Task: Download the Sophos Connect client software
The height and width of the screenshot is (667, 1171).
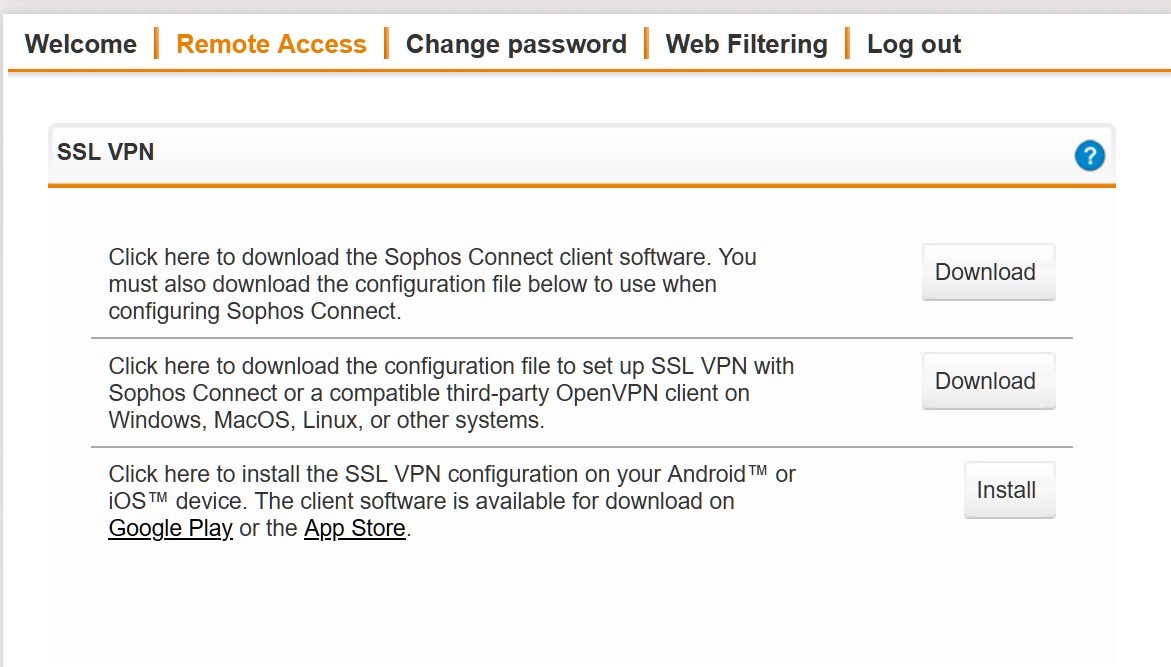Action: point(988,272)
